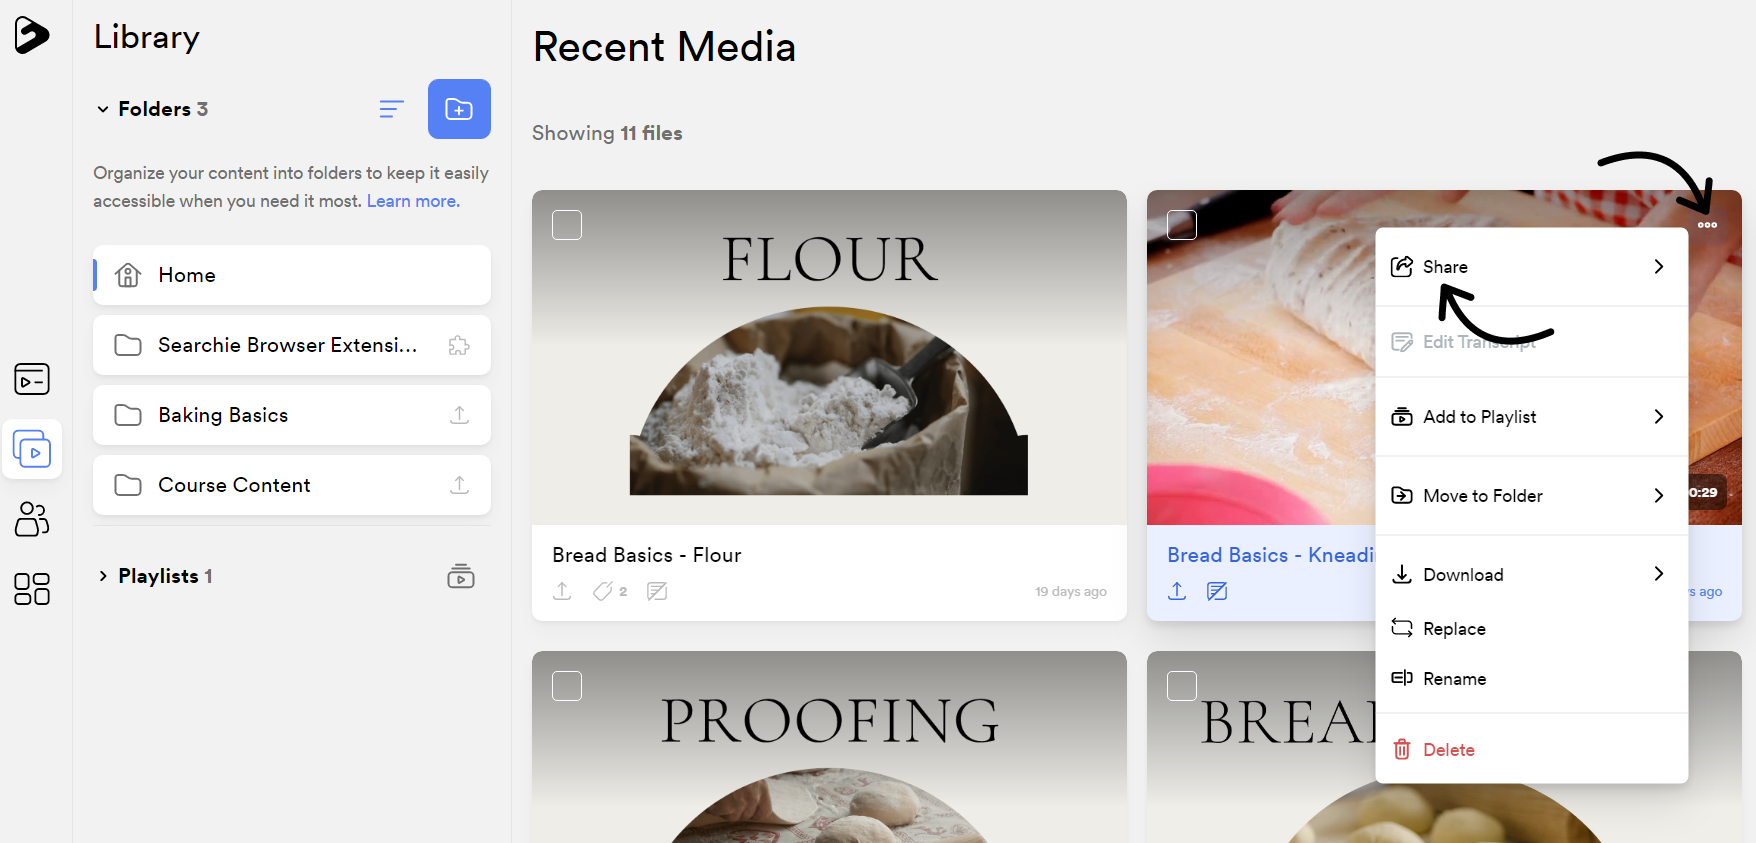This screenshot has width=1756, height=843.
Task: Click share icon under Bread Basics - Flour
Action: point(562,591)
